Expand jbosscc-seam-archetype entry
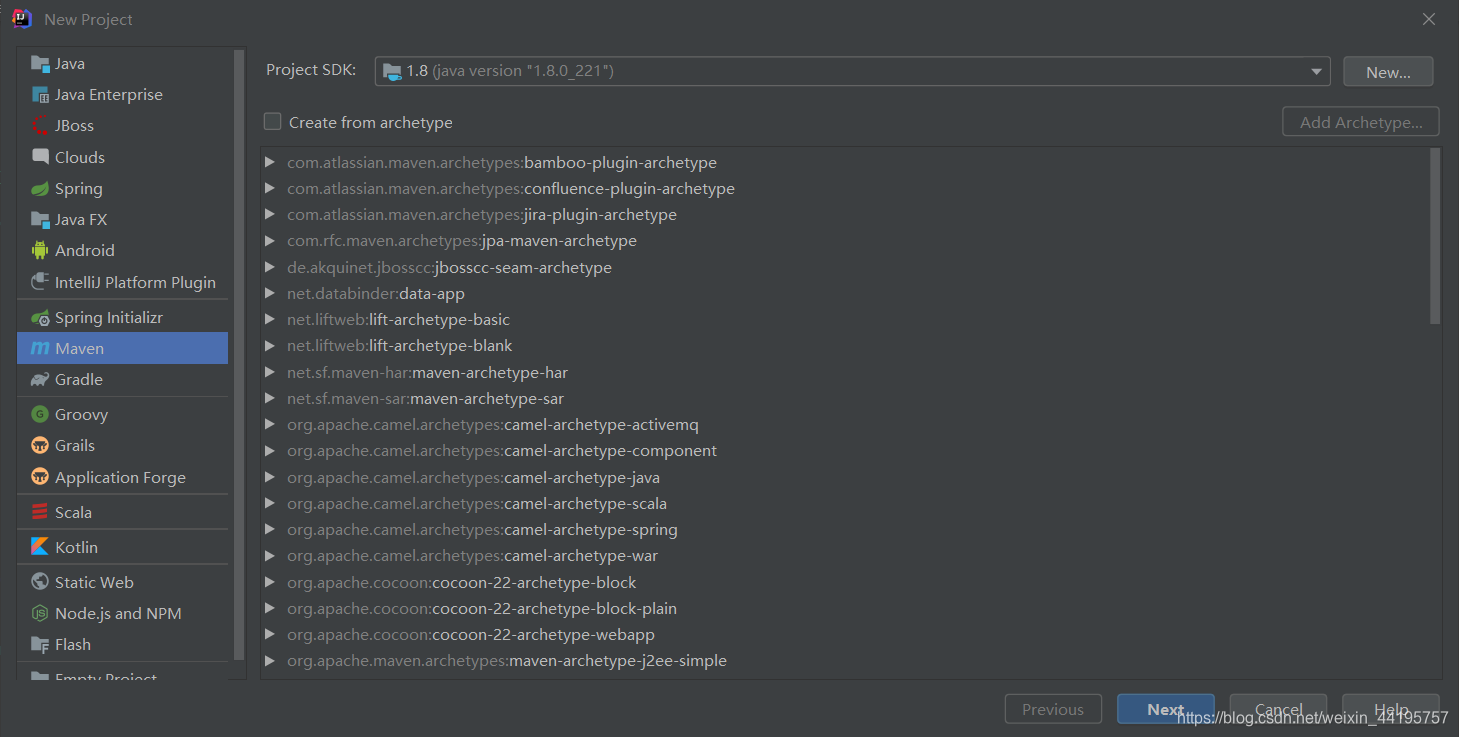Viewport: 1459px width, 737px height. pos(269,267)
